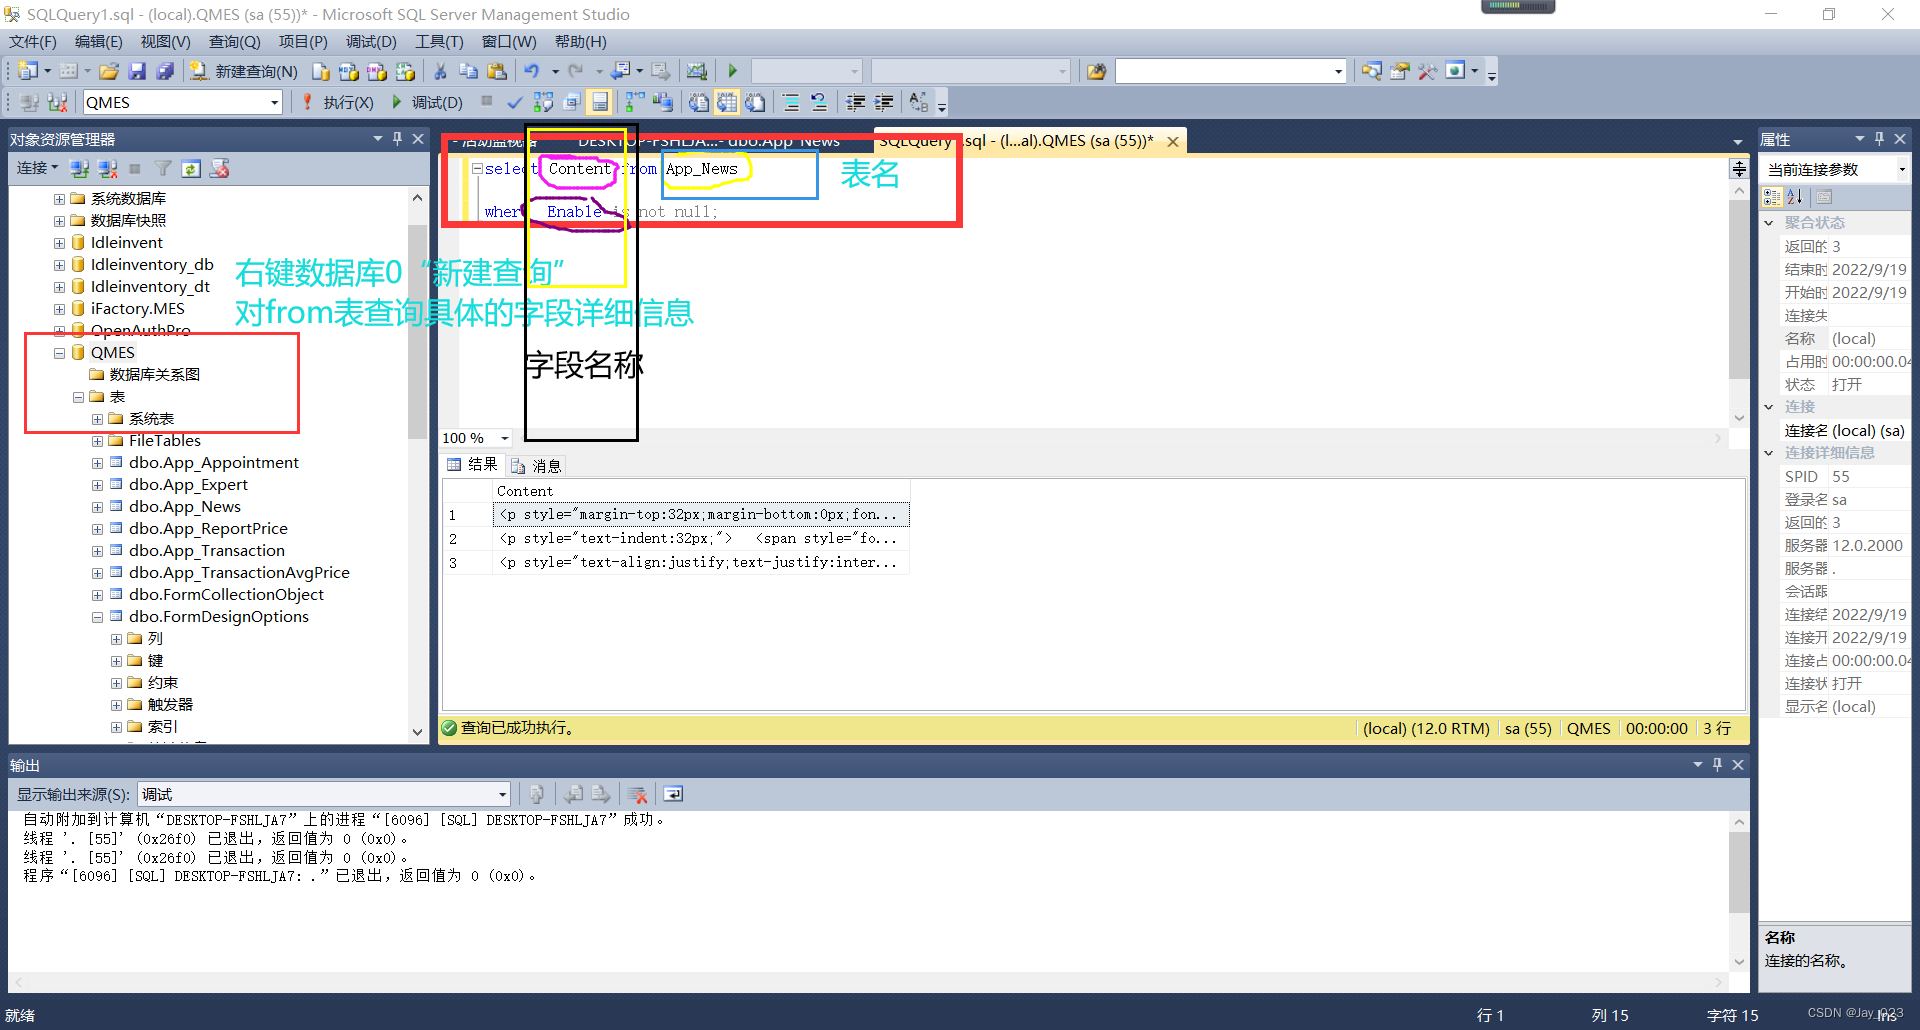Toggle Include Client Statistics

[663, 102]
